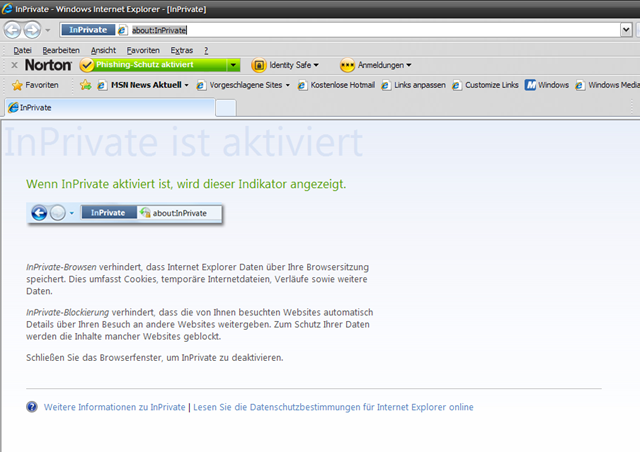Expand the address bar history dropdown
Screen dimensions: 640x452
pos(626,30)
